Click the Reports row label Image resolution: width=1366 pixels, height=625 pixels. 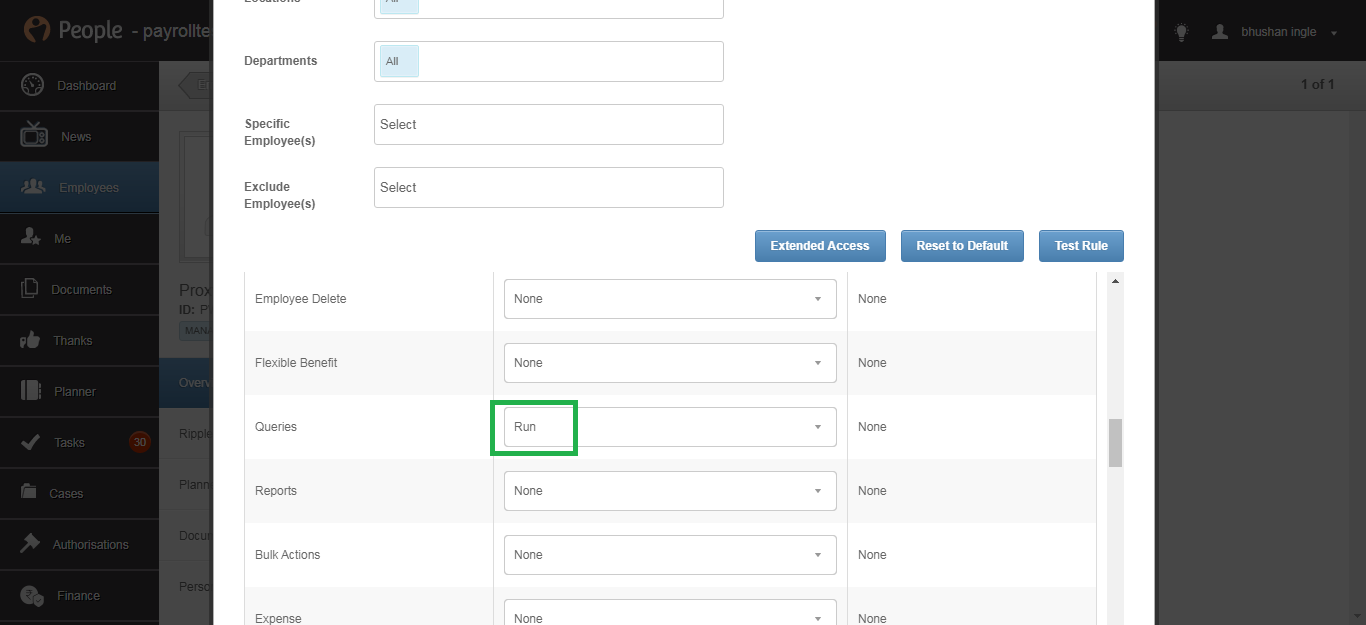tap(276, 491)
